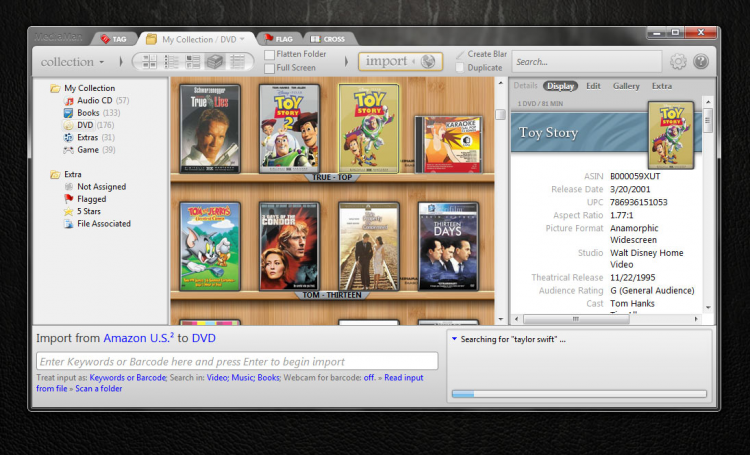
Task: Expand the toolbar arrow before import
Action: coord(346,62)
